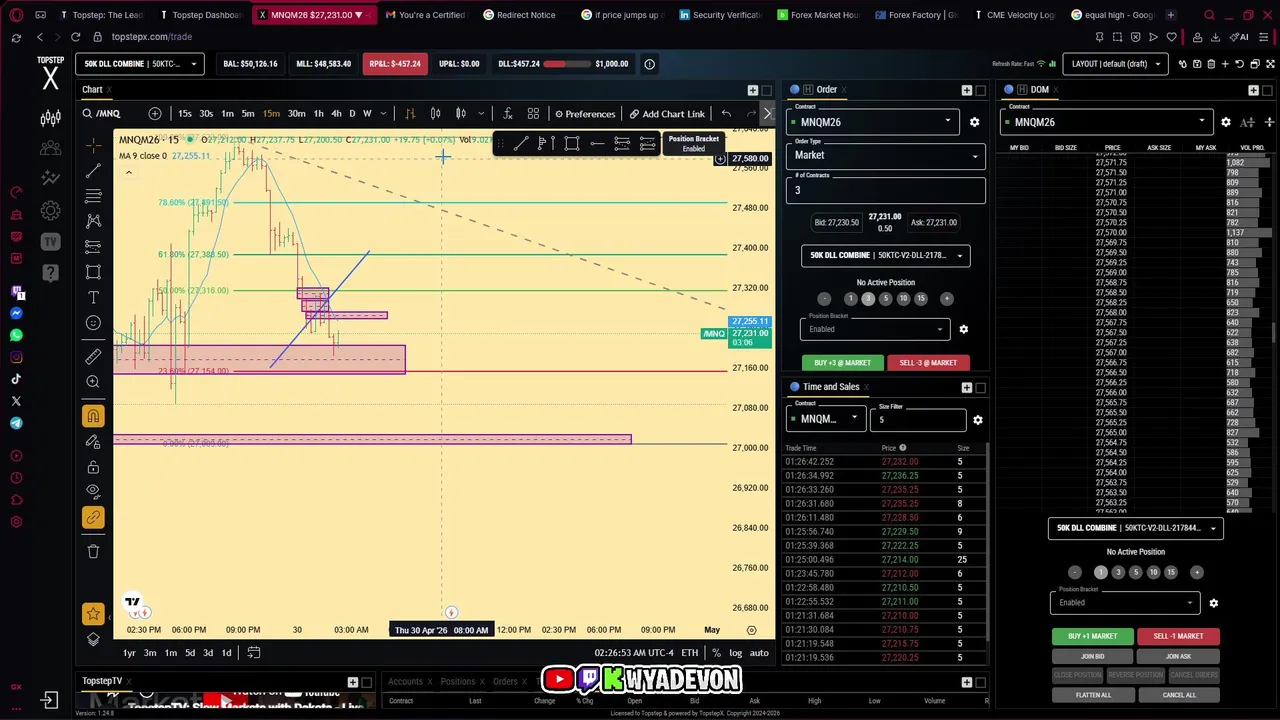Open Position Bracket settings gear in Order panel
The image size is (1280, 720).
coord(964,329)
